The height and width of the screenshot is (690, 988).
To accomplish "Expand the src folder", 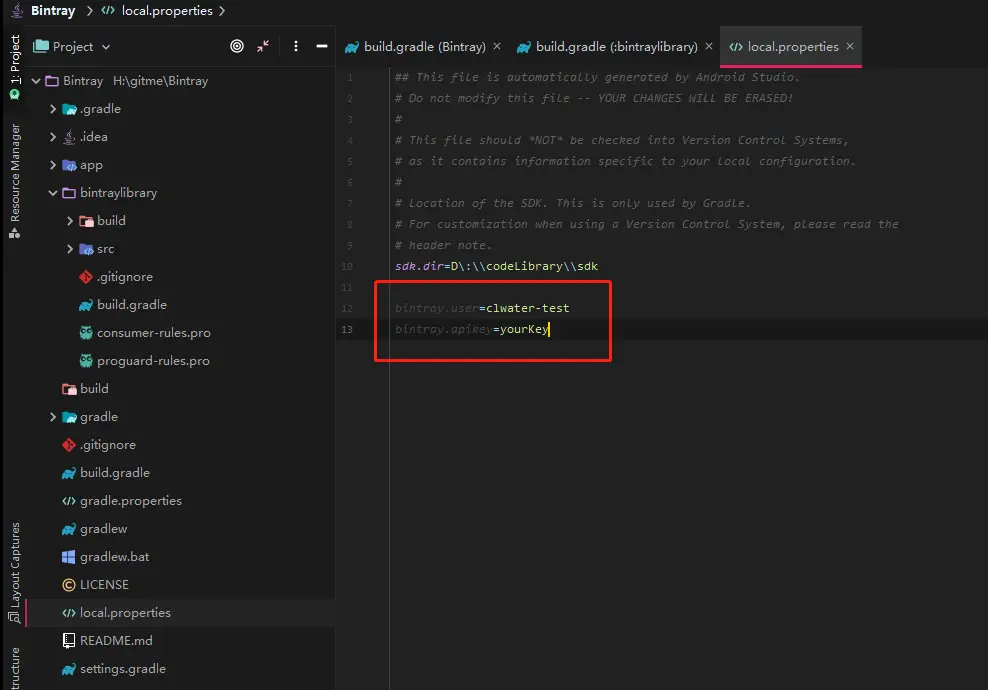I will click(70, 249).
